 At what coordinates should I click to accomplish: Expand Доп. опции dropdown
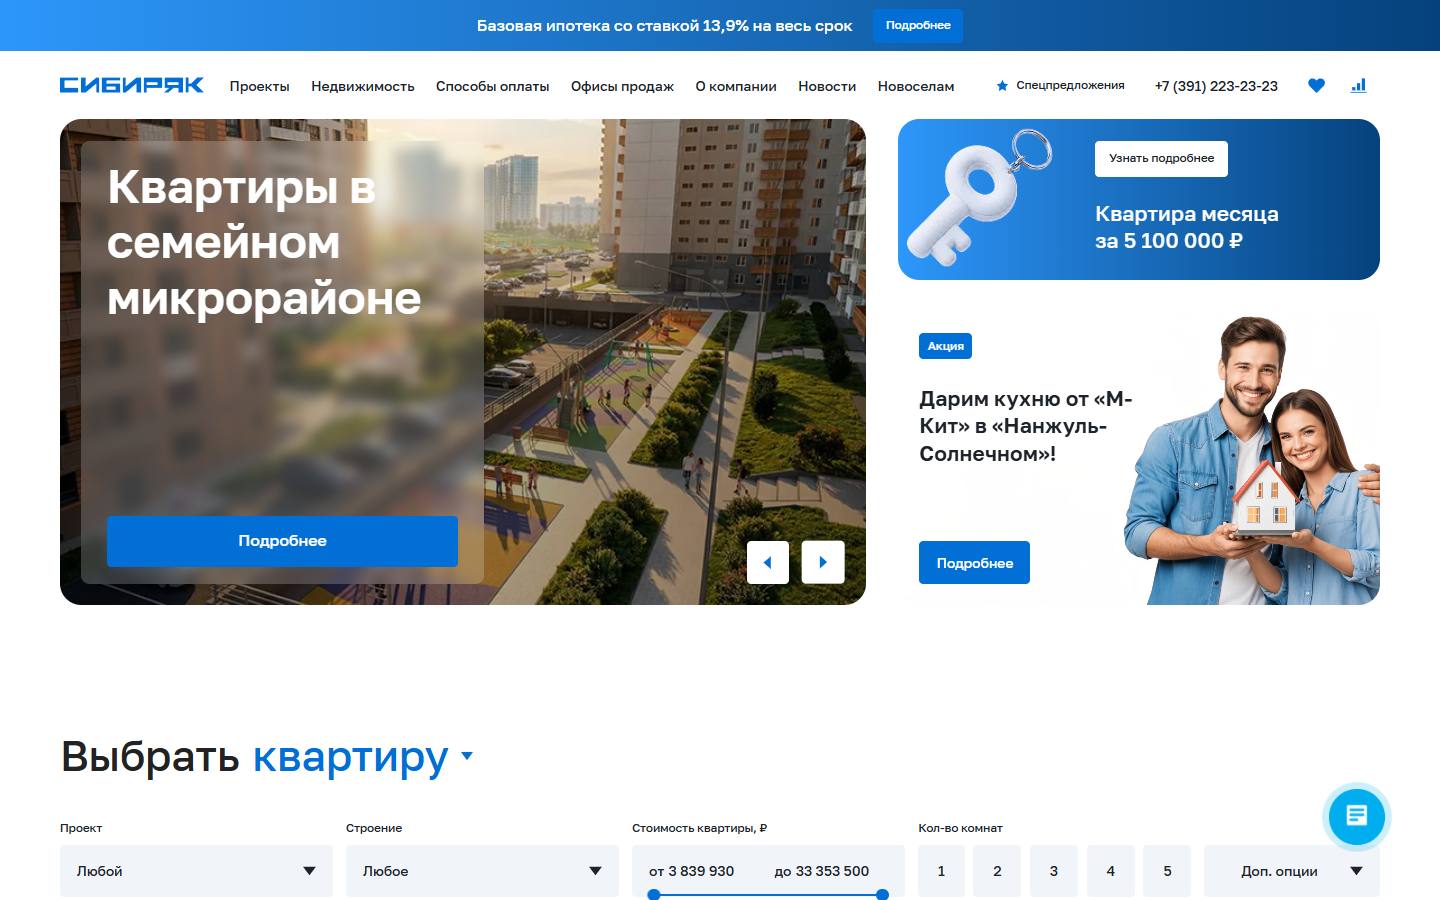[x=1292, y=871]
